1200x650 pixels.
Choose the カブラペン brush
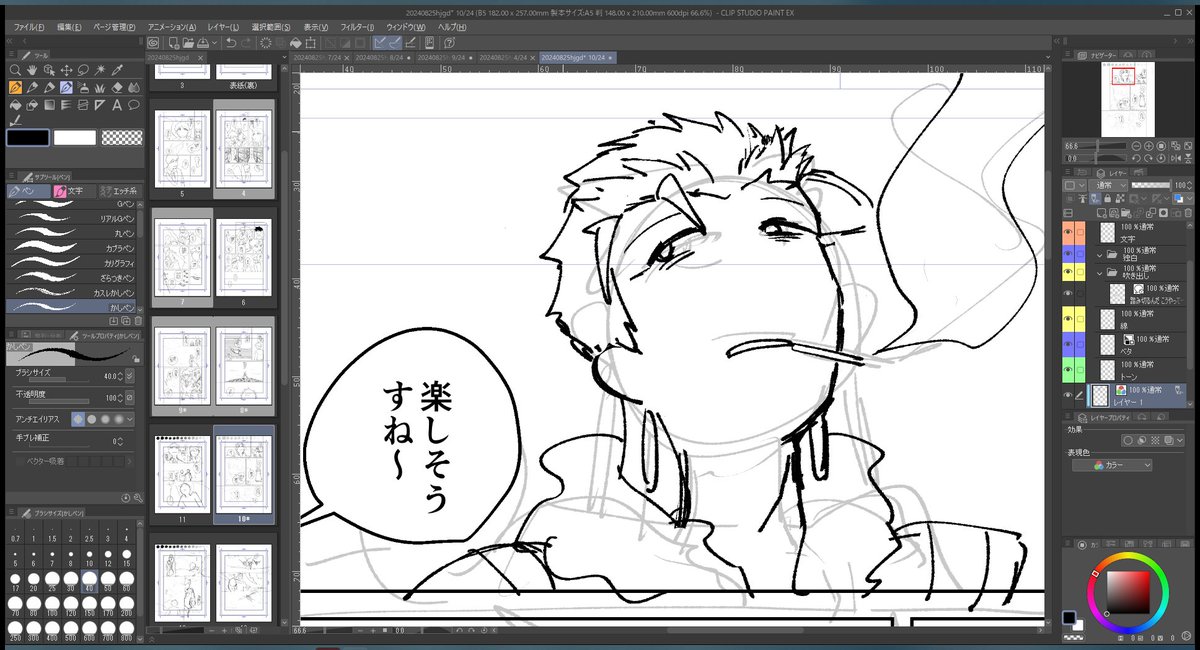(x=72, y=246)
